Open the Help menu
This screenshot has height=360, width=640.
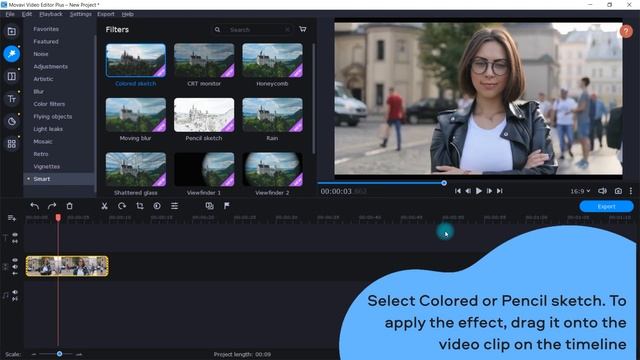point(127,14)
